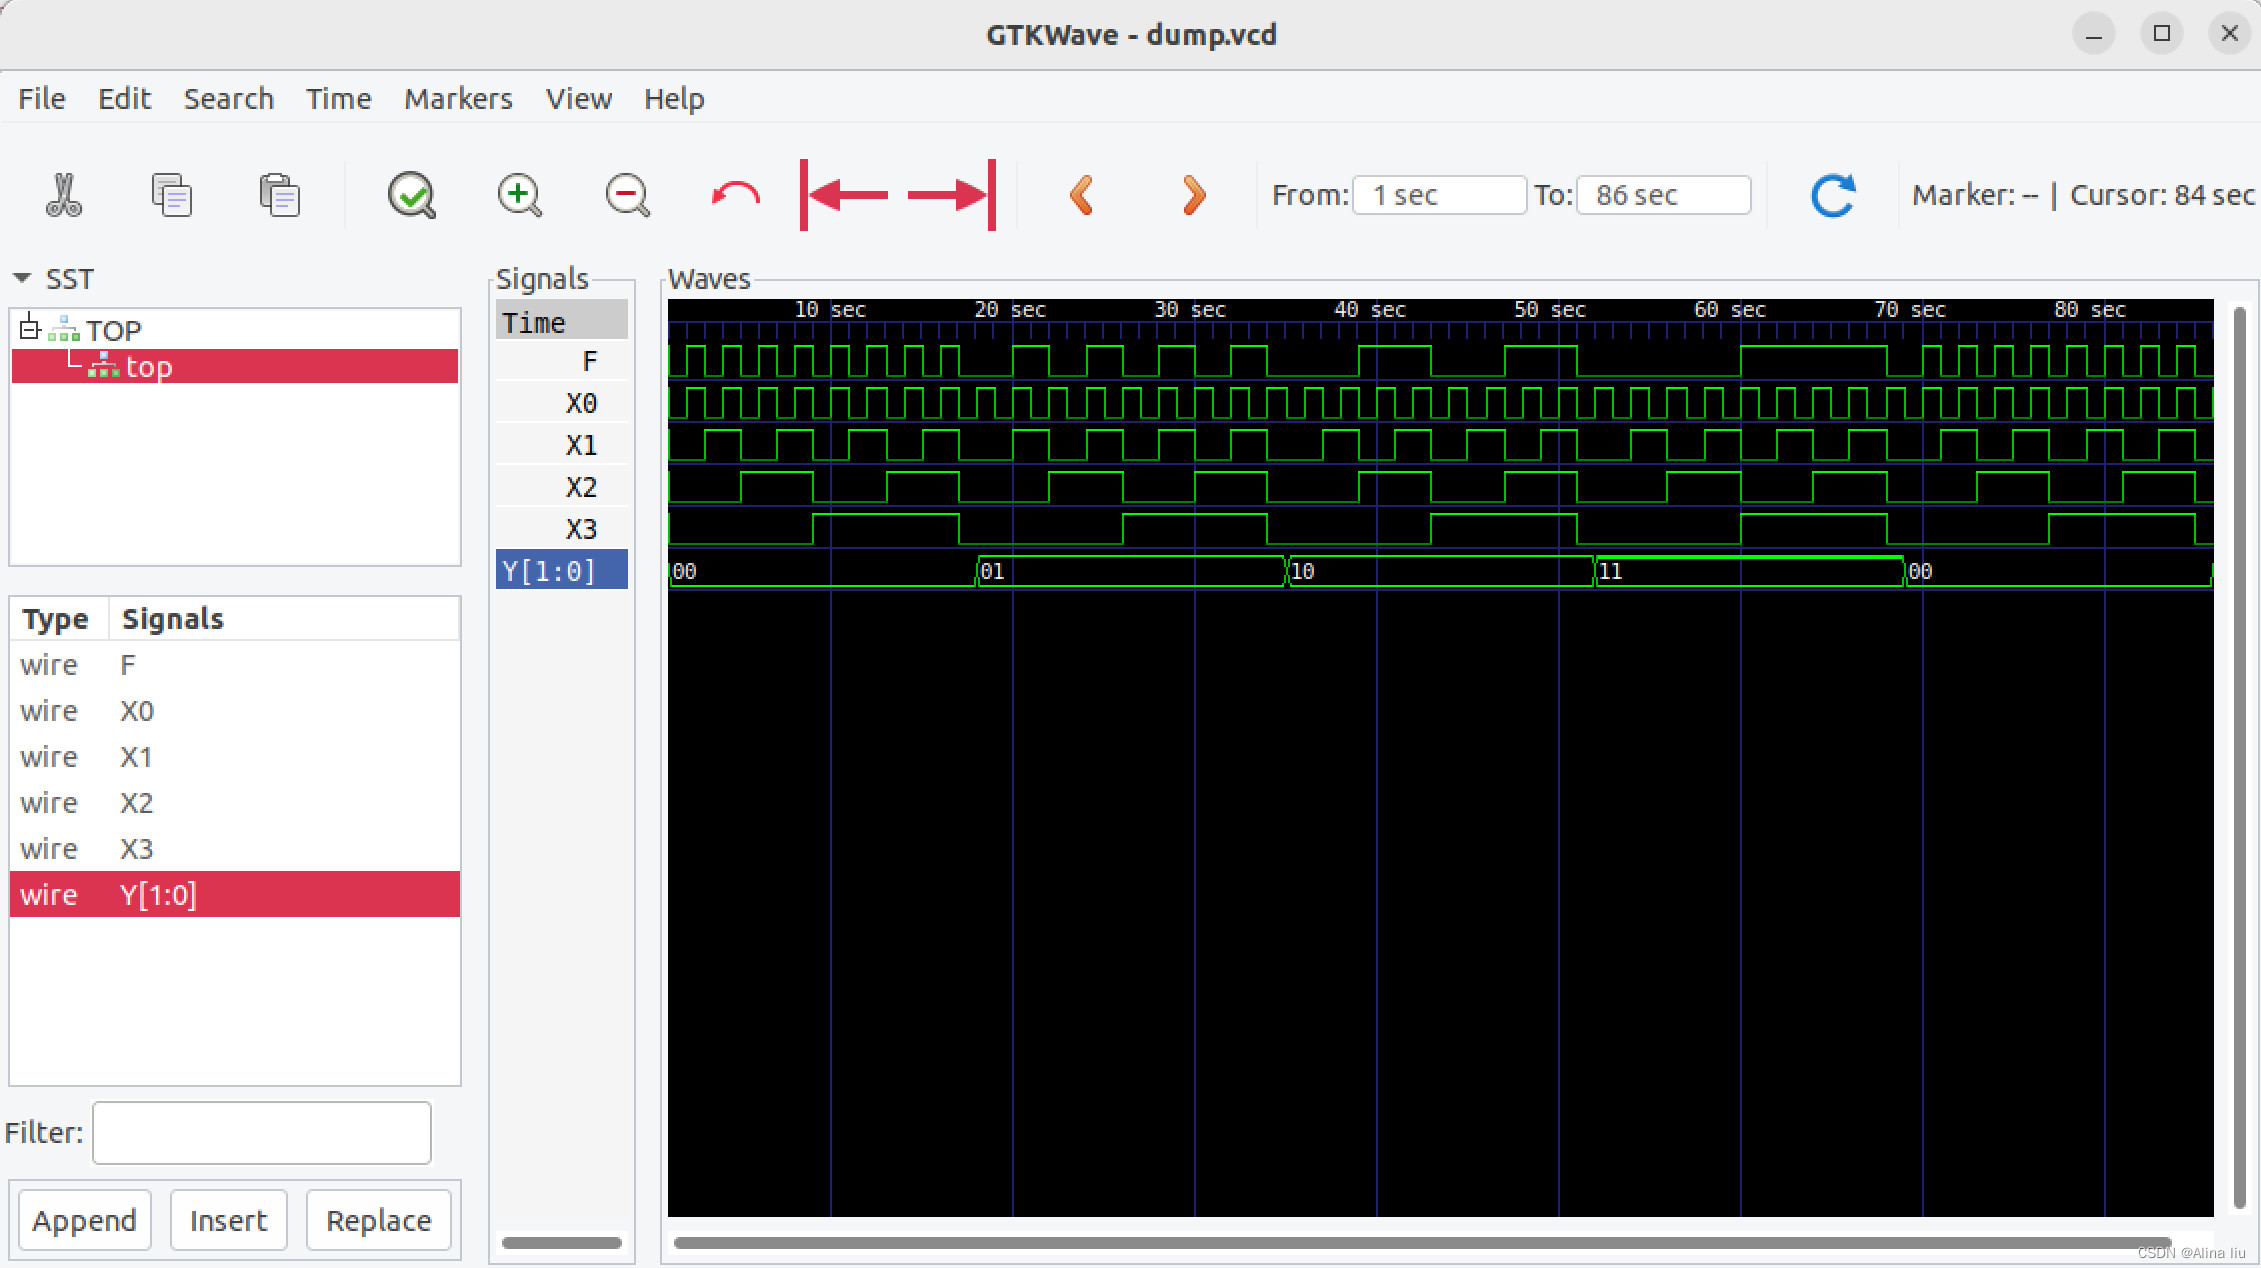
Task: Collapse the TOP tree node
Action: click(30, 328)
